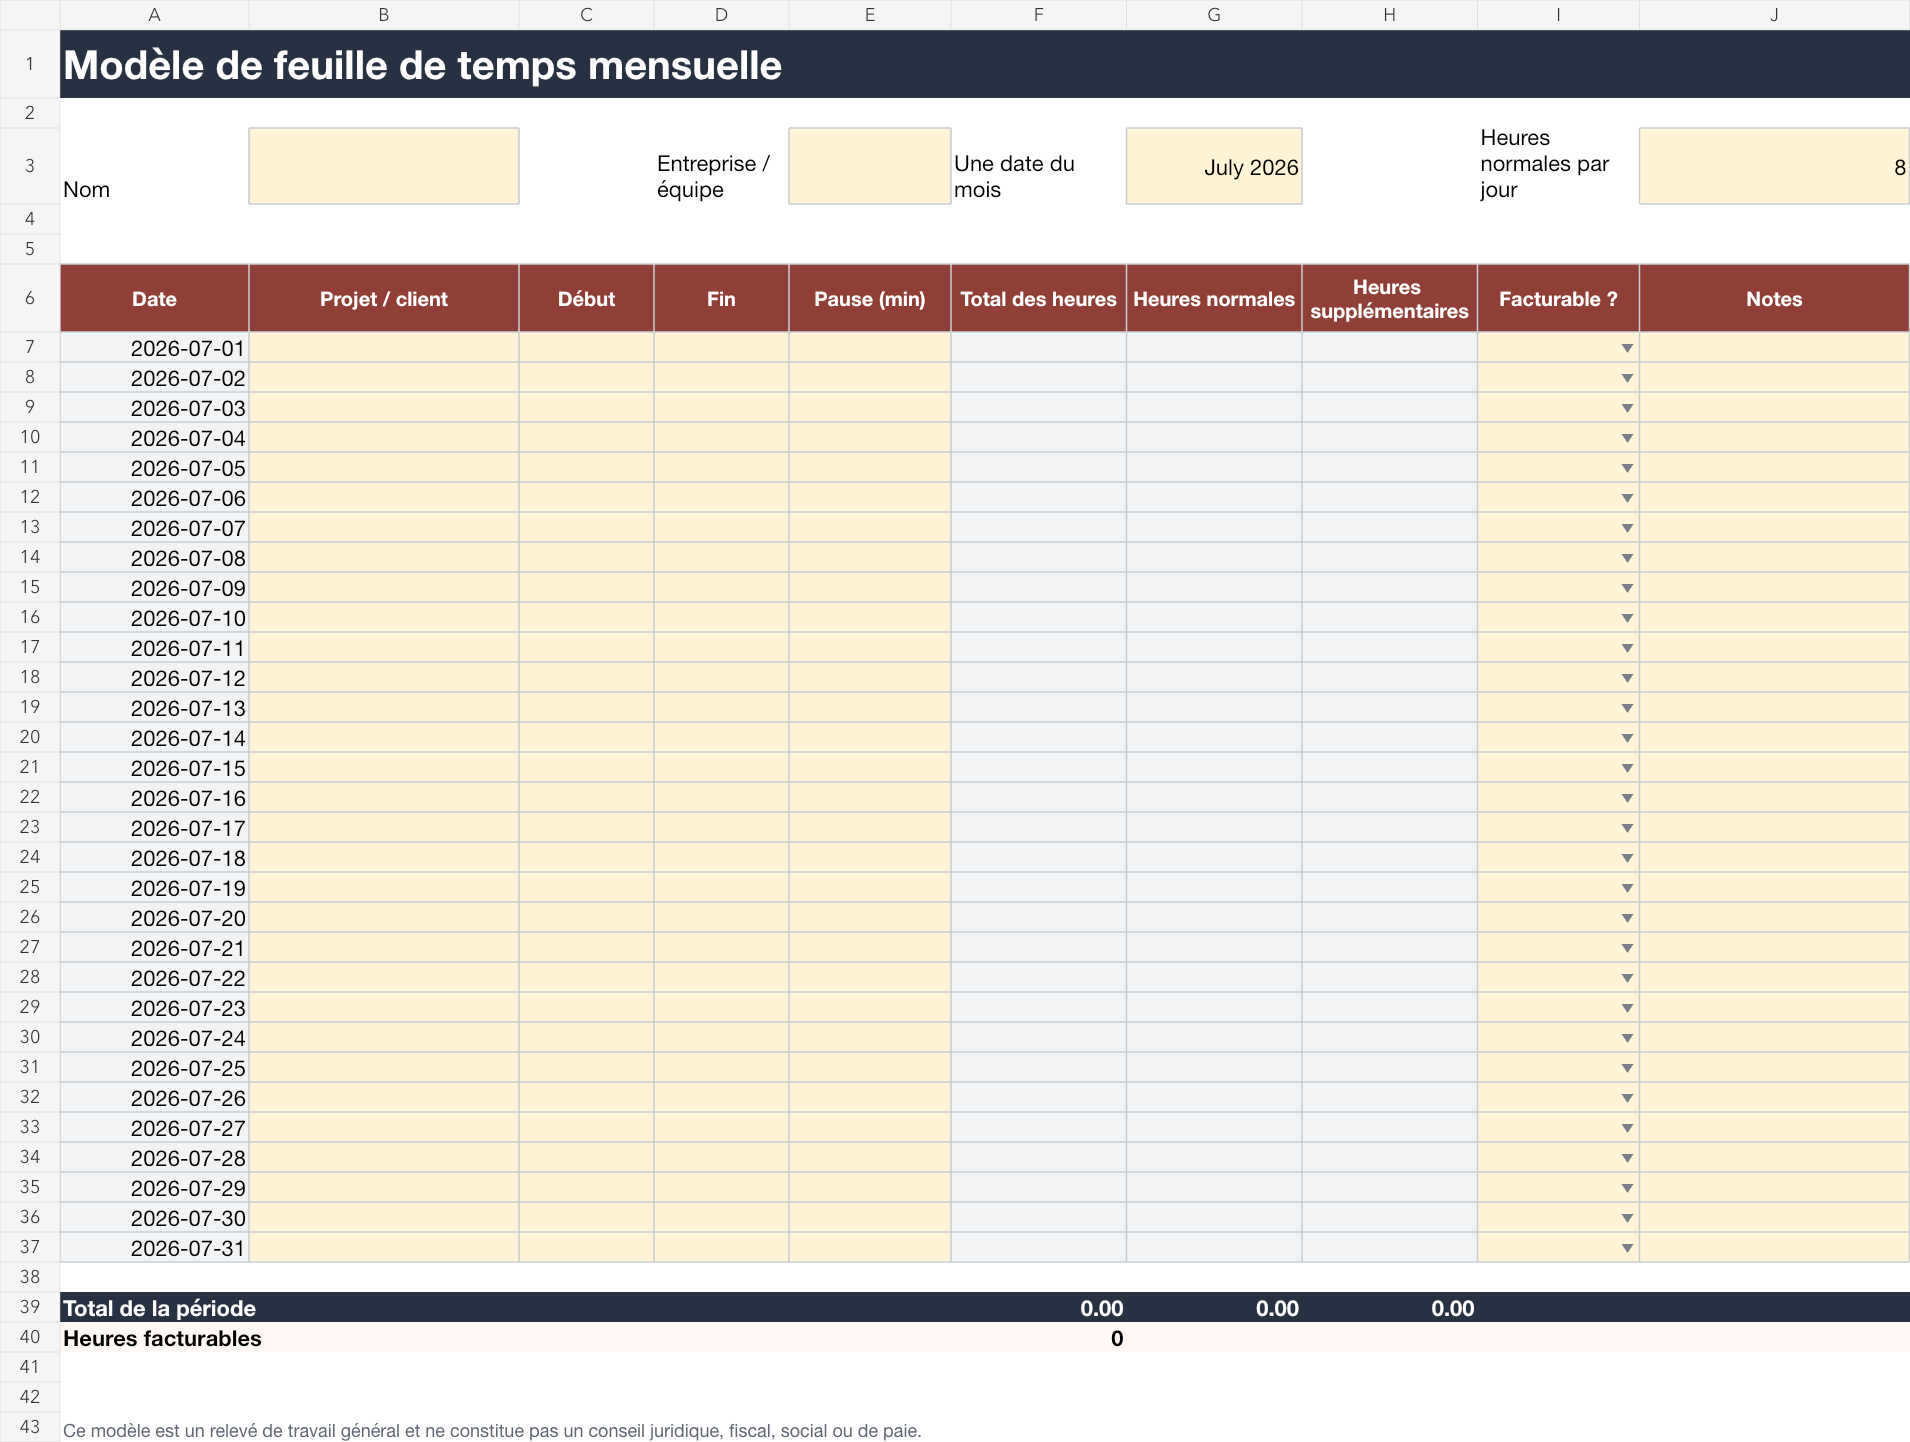Select column F header
This screenshot has width=1910, height=1442.
pyautogui.click(x=1038, y=15)
